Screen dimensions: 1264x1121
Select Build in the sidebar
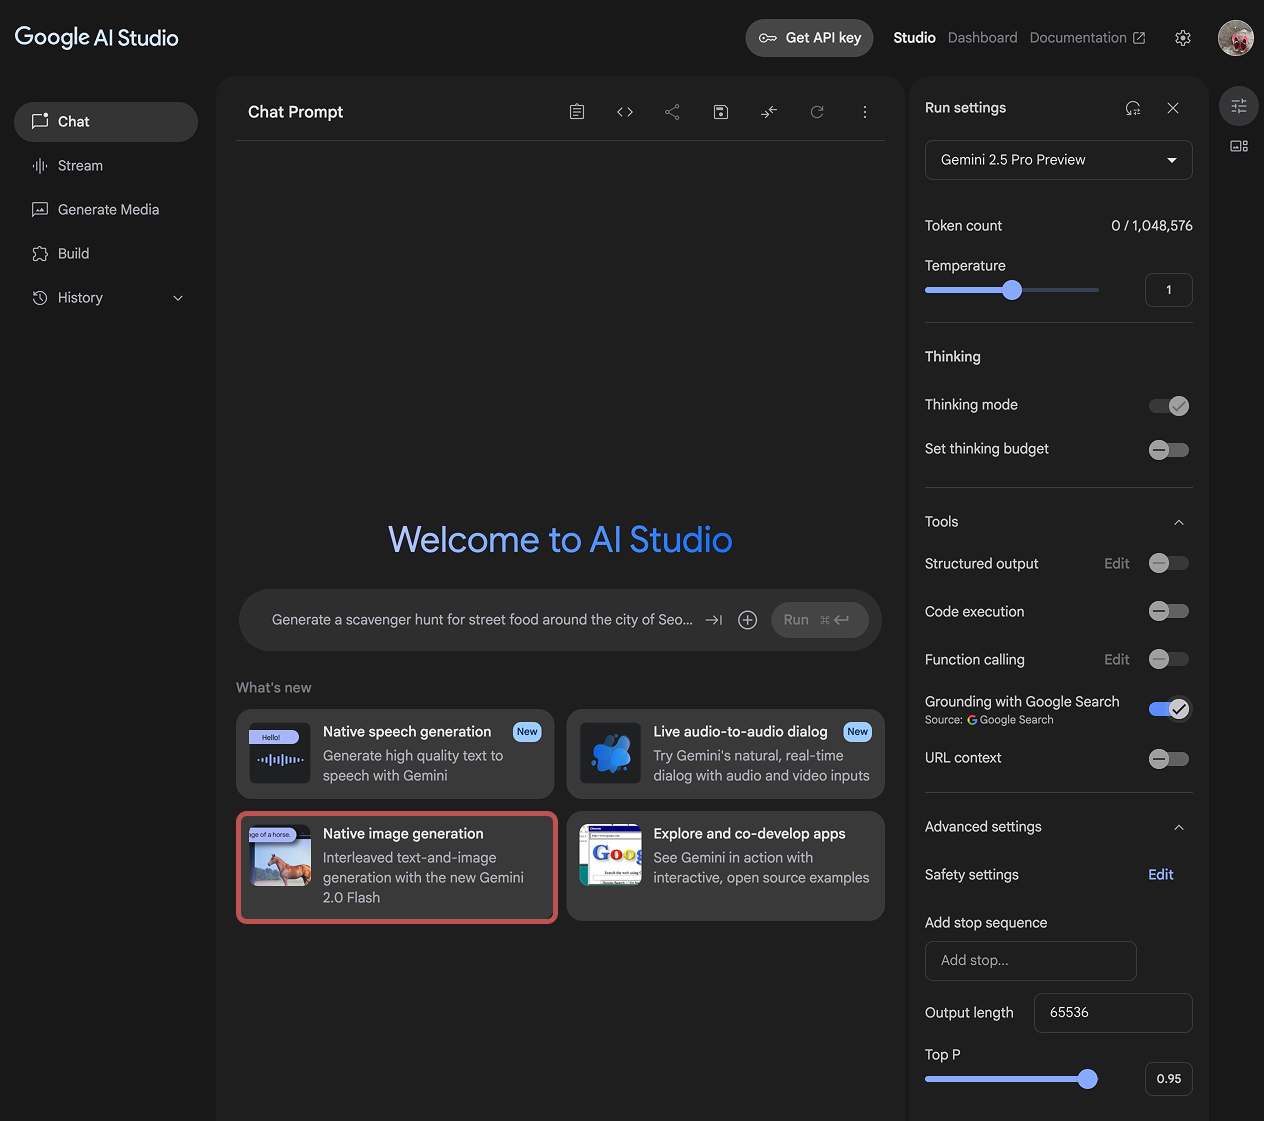coord(106,254)
